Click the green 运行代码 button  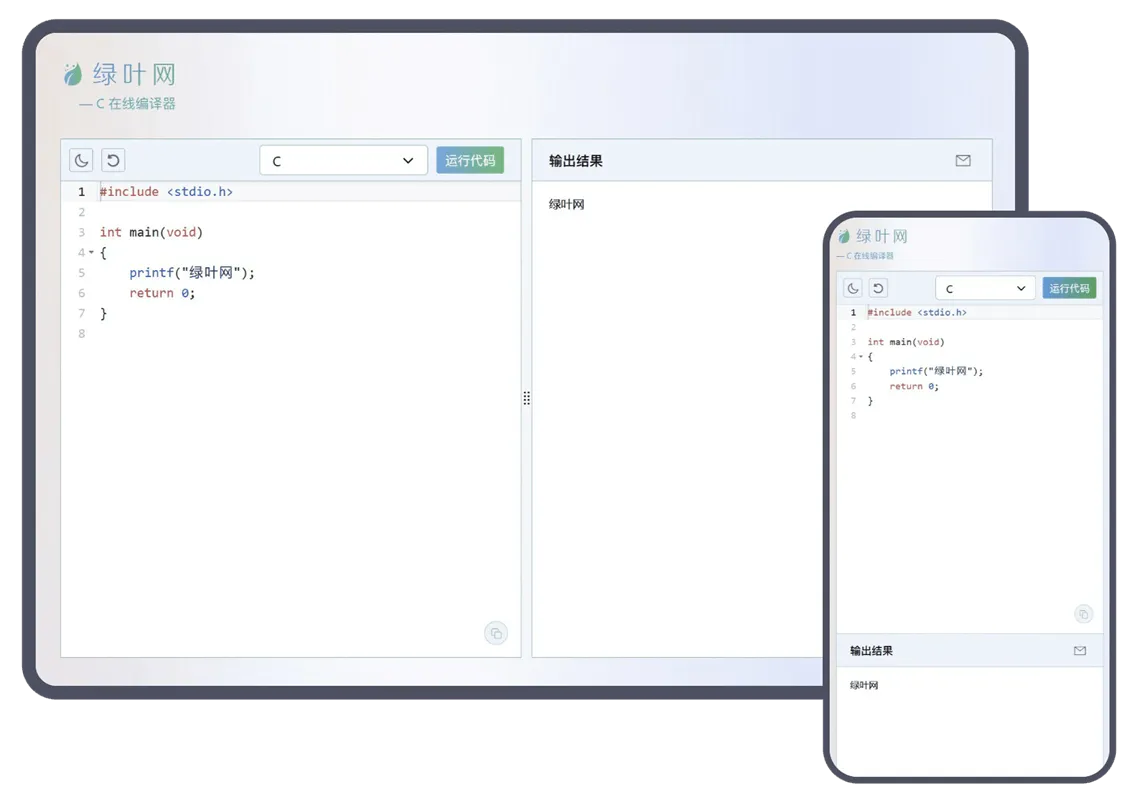[470, 160]
